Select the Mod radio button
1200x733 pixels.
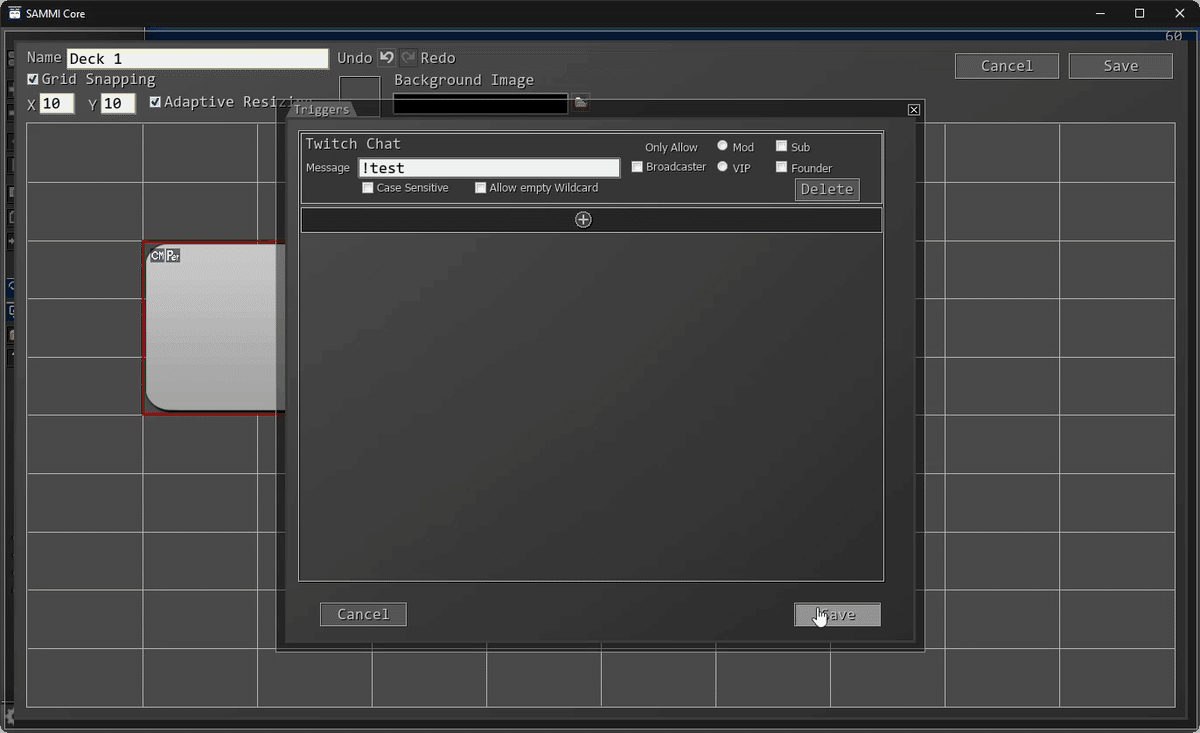[723, 146]
